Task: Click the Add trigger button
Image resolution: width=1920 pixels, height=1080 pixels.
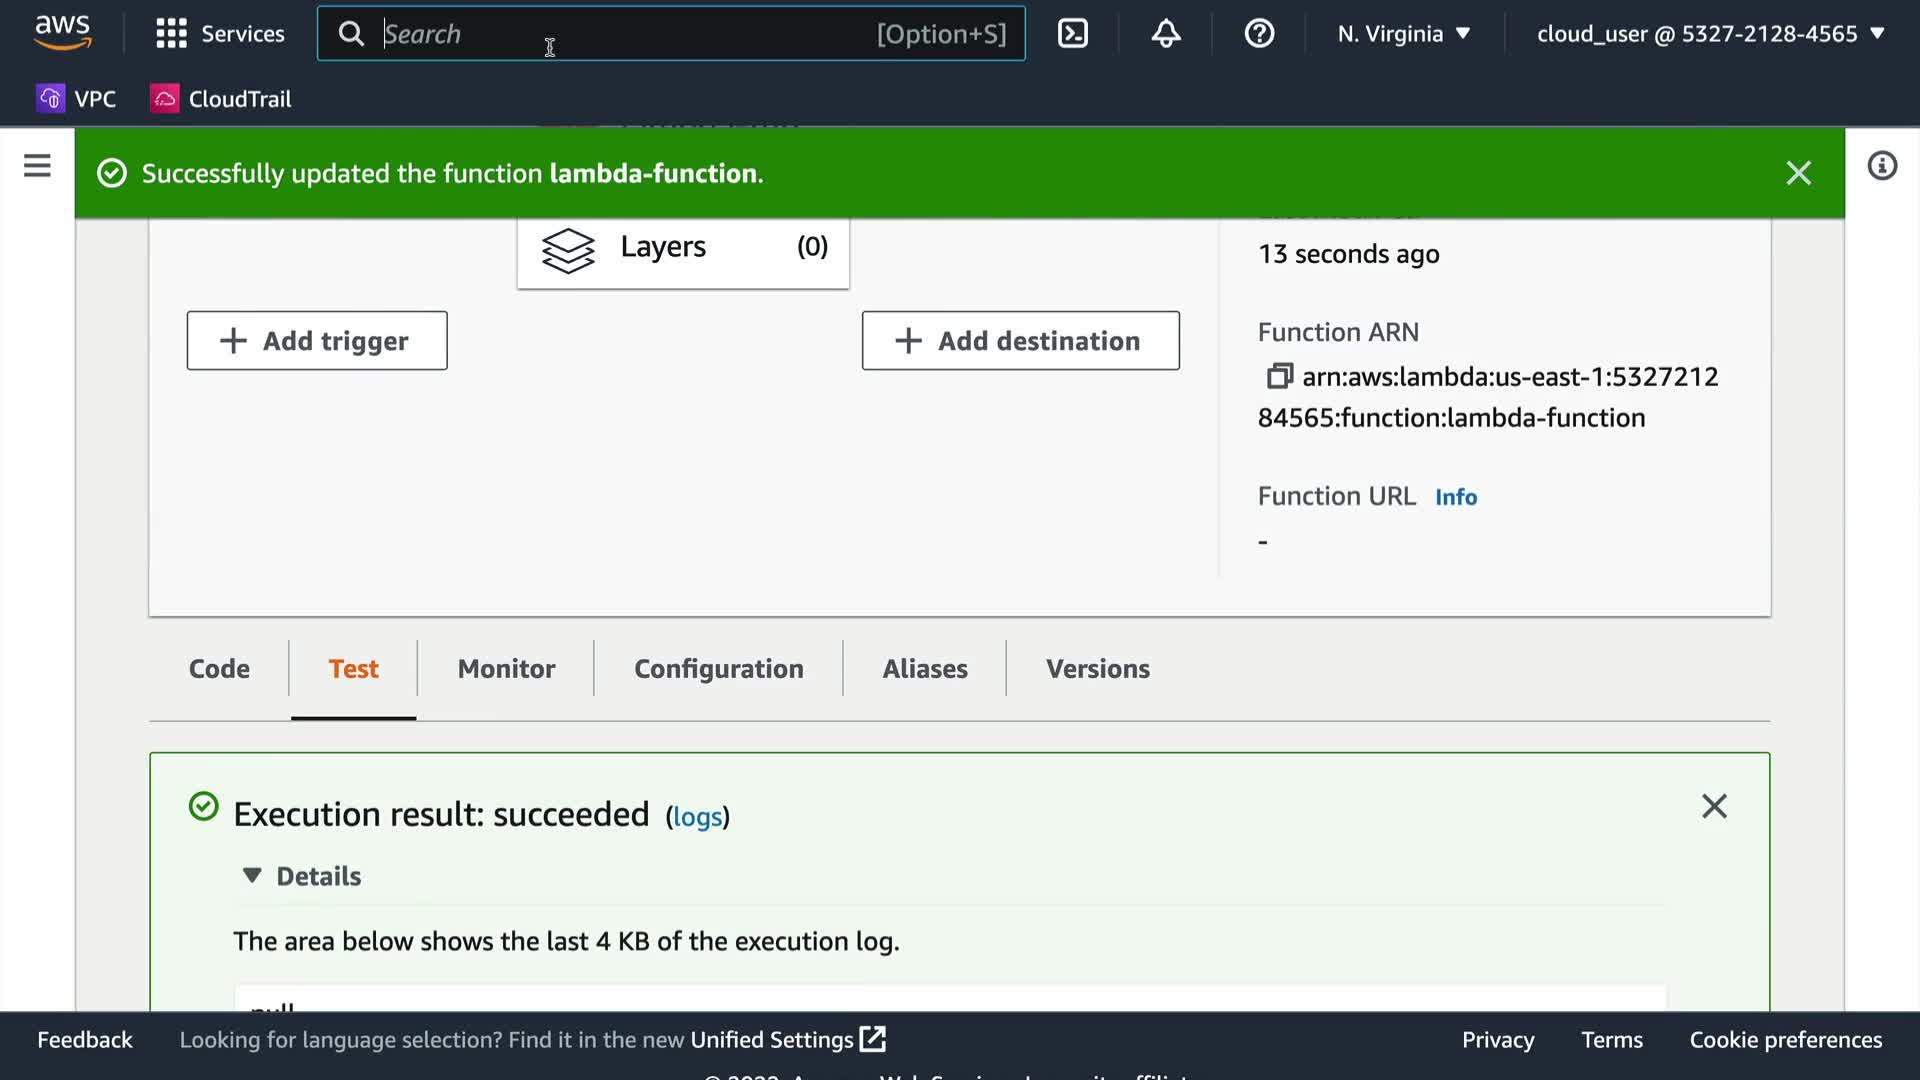Action: point(316,341)
